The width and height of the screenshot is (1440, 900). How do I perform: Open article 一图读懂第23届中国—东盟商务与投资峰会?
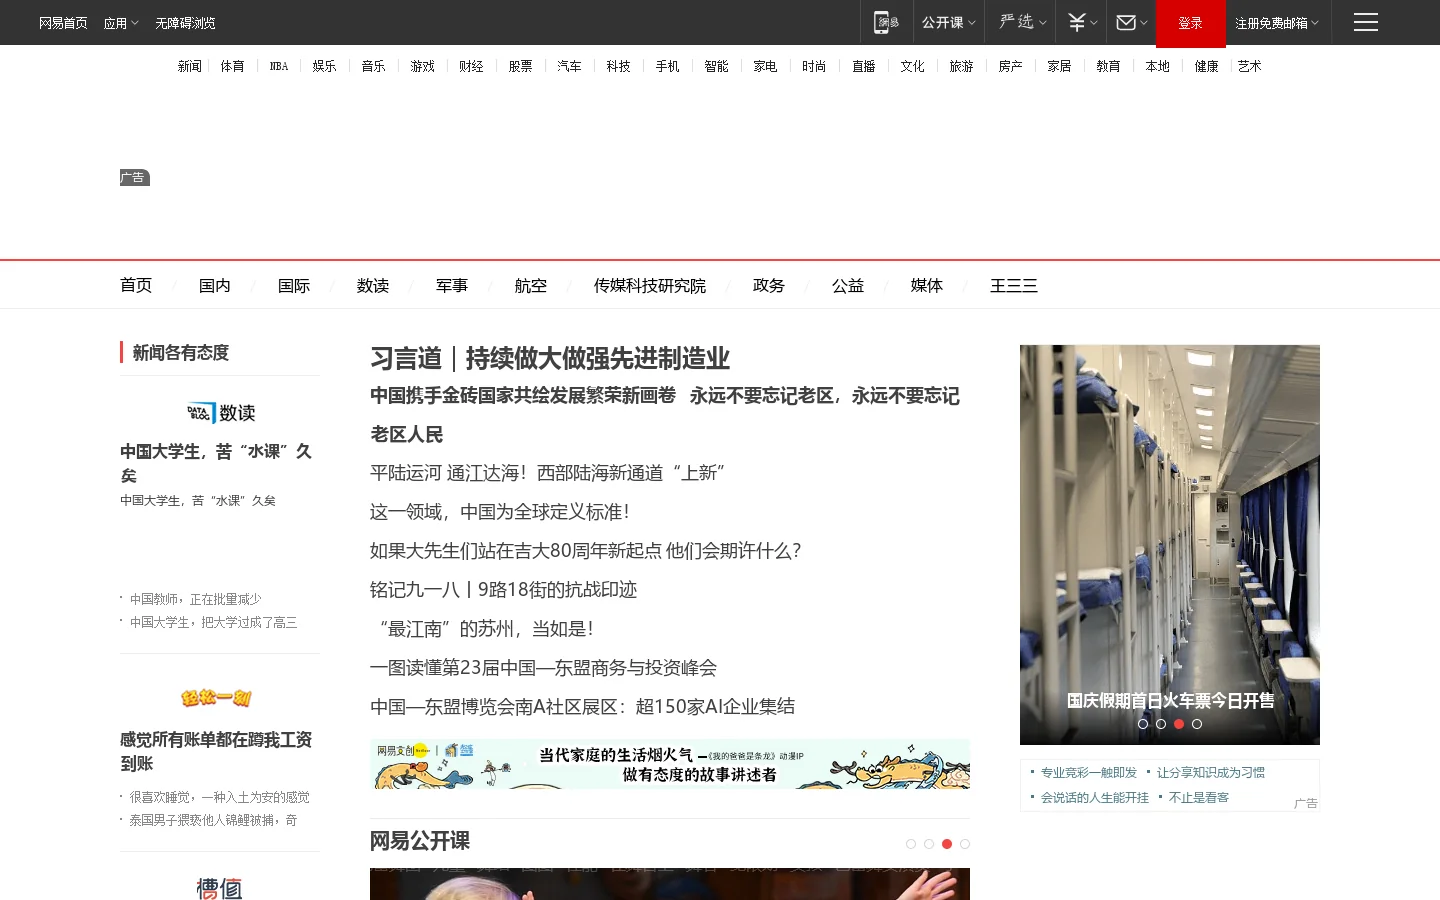(x=543, y=668)
